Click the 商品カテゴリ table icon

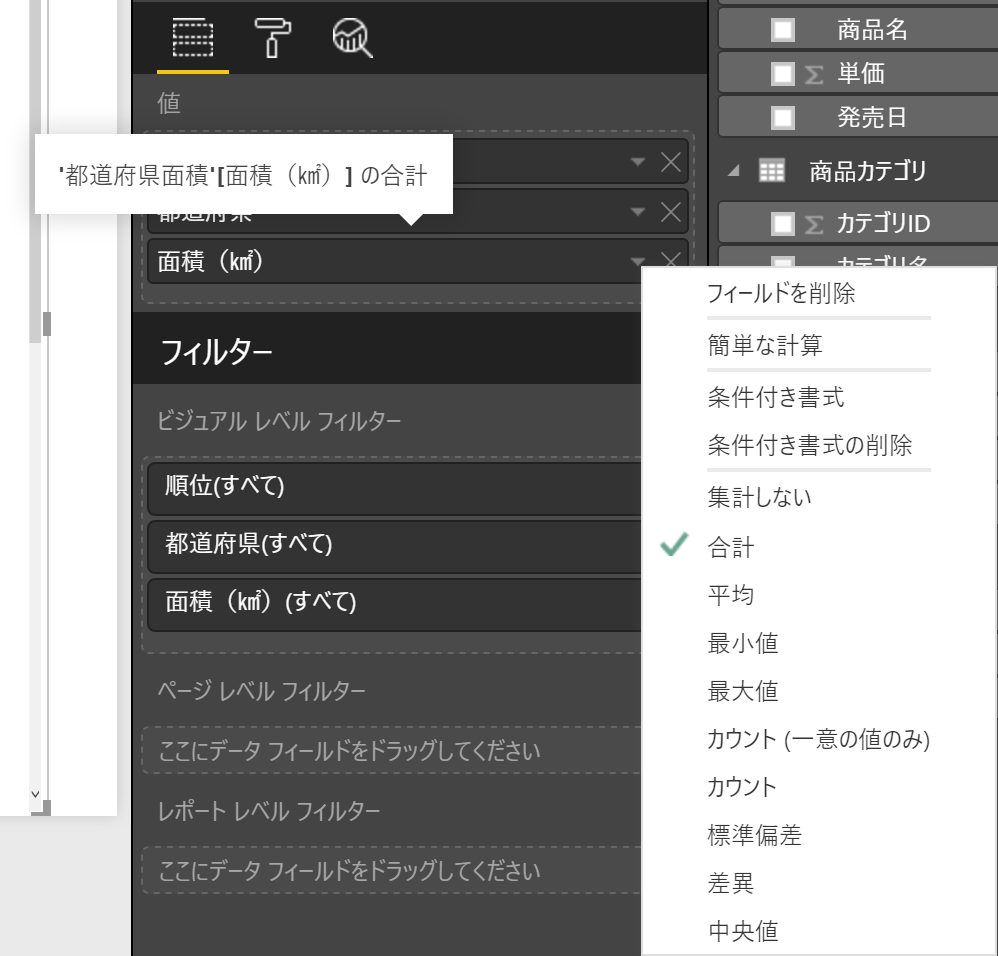pyautogui.click(x=772, y=171)
